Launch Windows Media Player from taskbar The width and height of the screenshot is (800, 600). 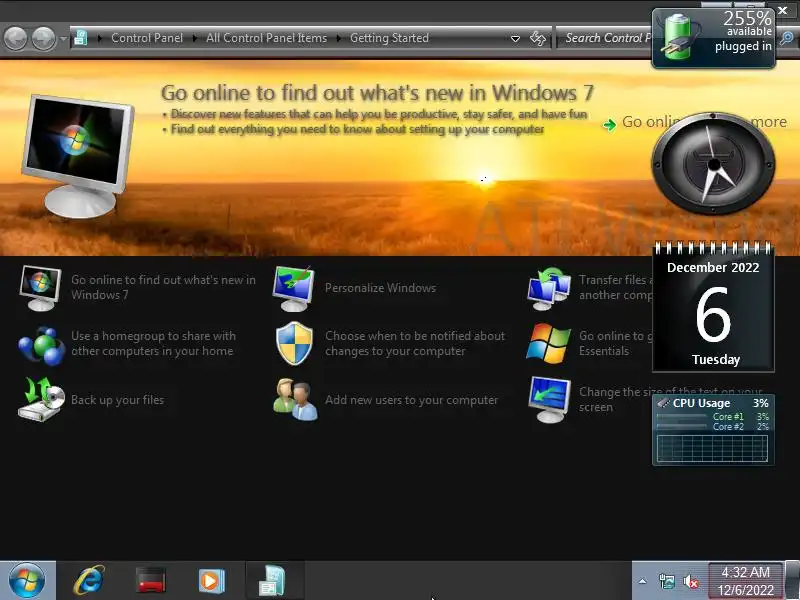point(211,581)
